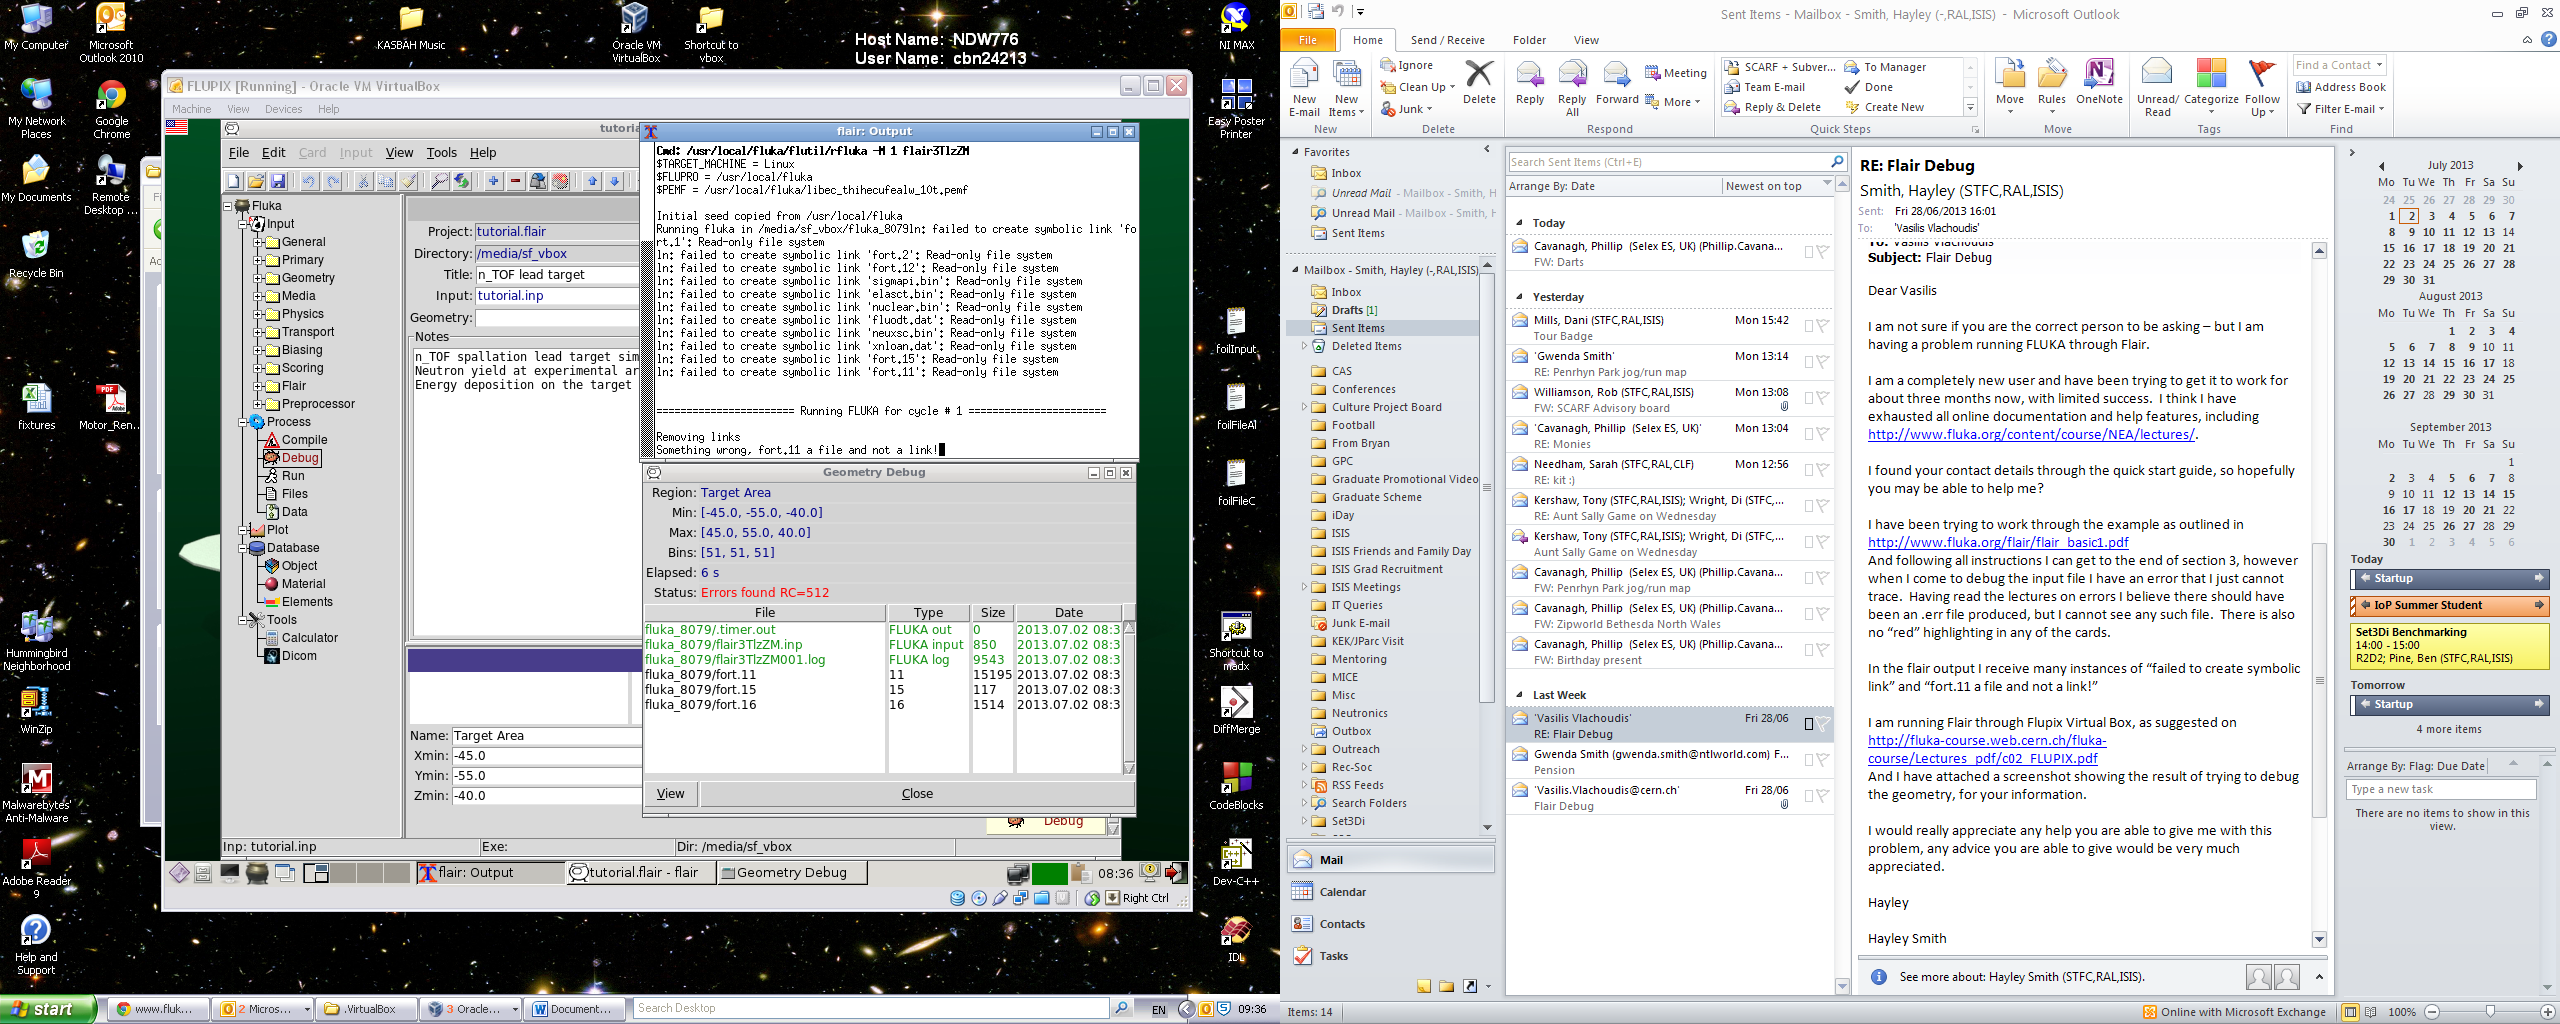
Task: Toggle flag on Williamson, Rob SCARF Advisory email
Action: (1823, 398)
